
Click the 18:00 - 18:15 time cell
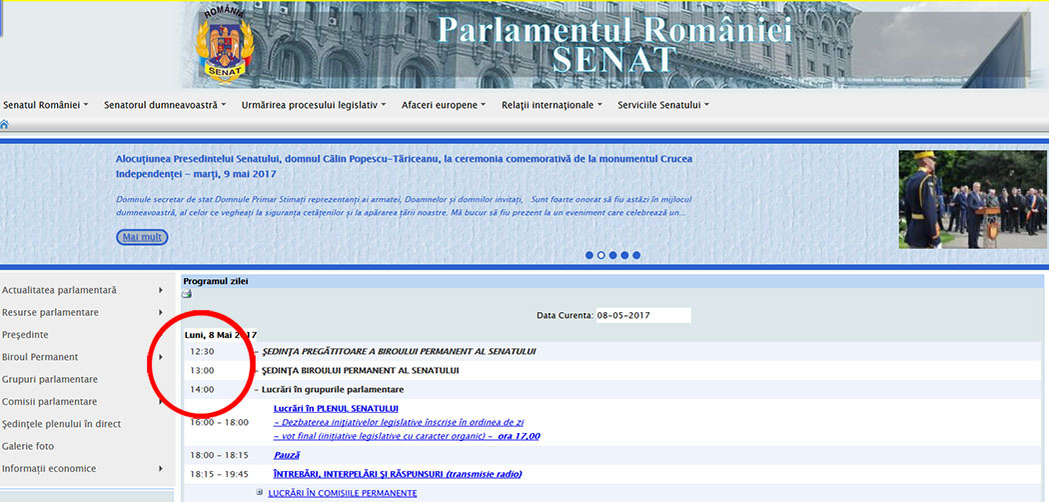coord(219,455)
